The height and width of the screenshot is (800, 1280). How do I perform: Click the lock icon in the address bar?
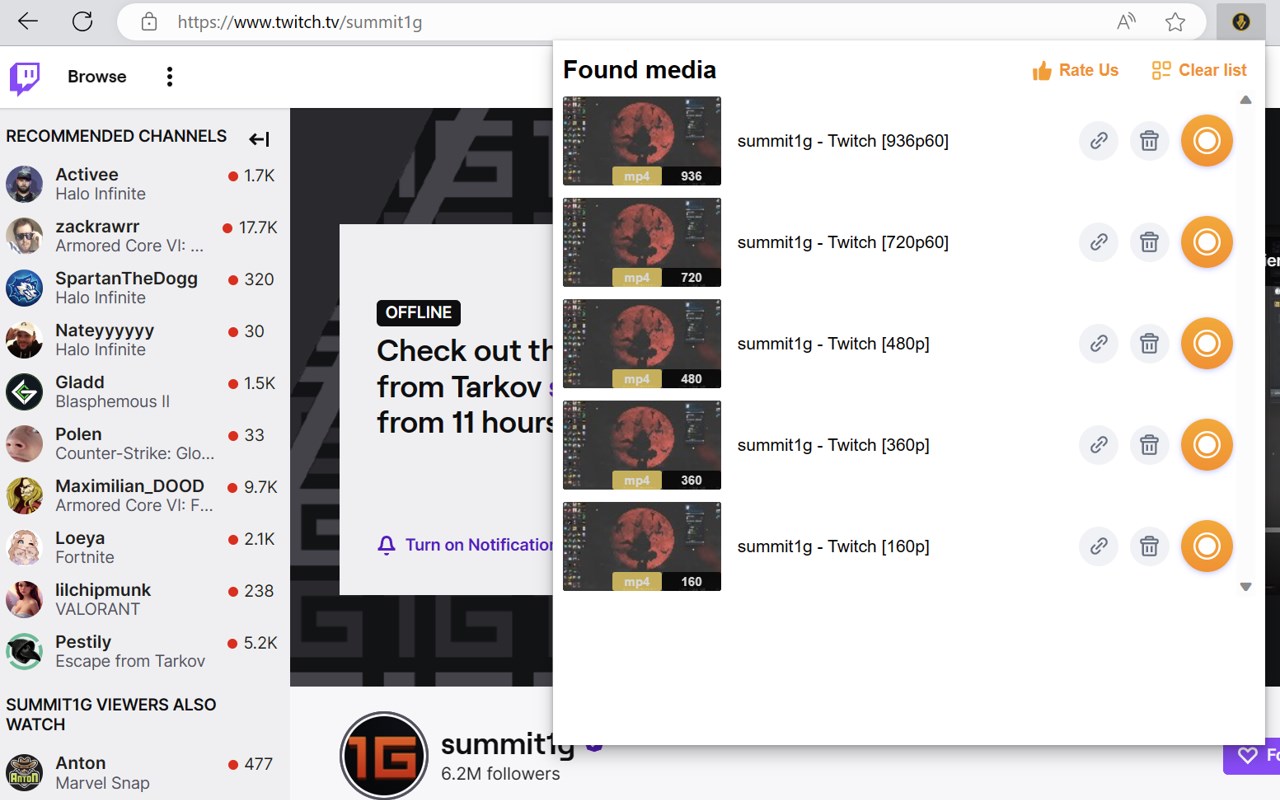tap(149, 21)
